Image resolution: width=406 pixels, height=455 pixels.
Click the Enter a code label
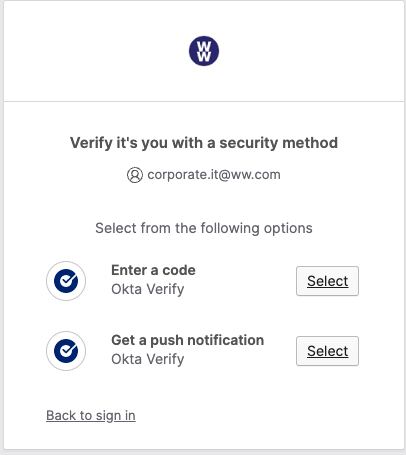tap(153, 270)
